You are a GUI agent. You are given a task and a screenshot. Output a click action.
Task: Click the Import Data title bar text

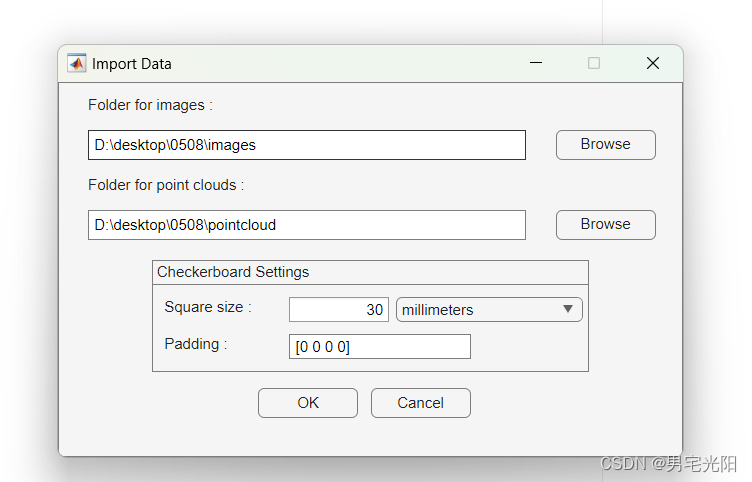coord(132,64)
